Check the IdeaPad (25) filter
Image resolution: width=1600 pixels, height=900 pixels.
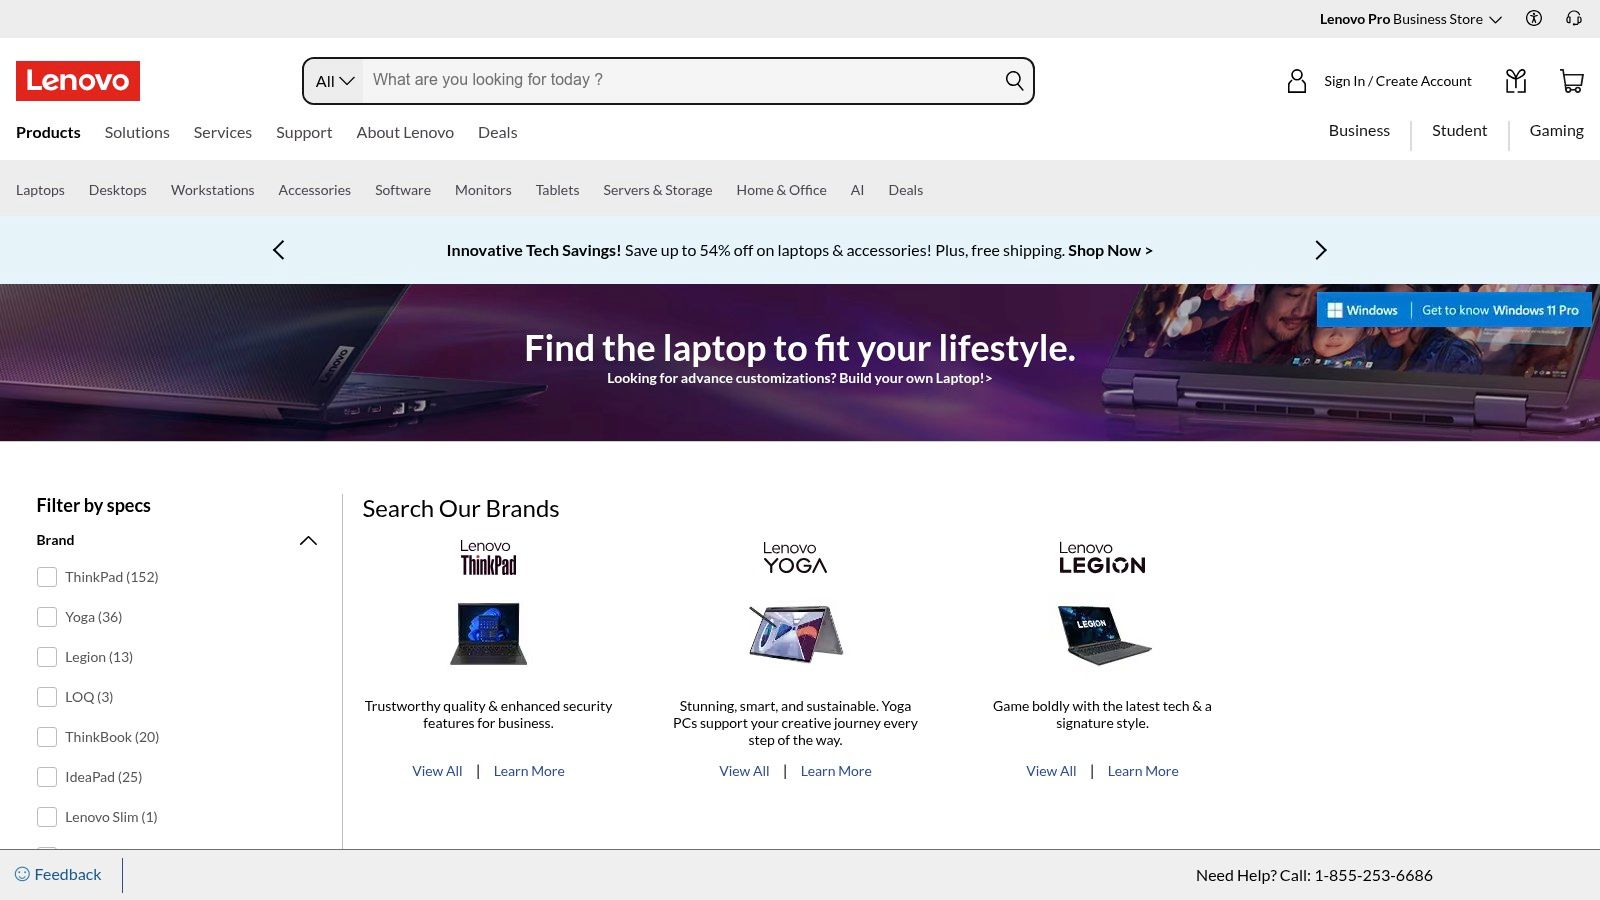tap(47, 777)
